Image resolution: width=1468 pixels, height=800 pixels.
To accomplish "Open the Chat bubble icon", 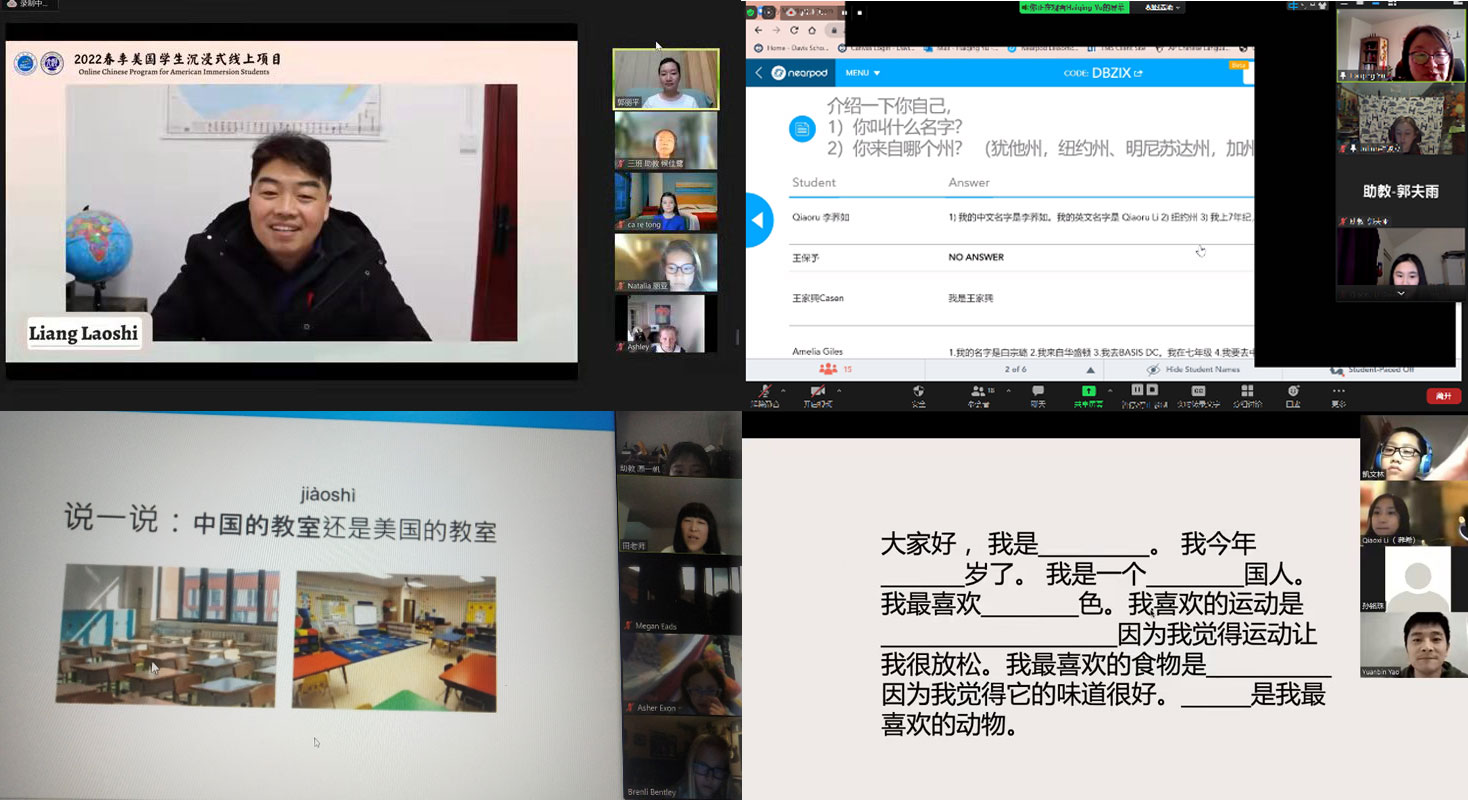I will pos(1037,391).
